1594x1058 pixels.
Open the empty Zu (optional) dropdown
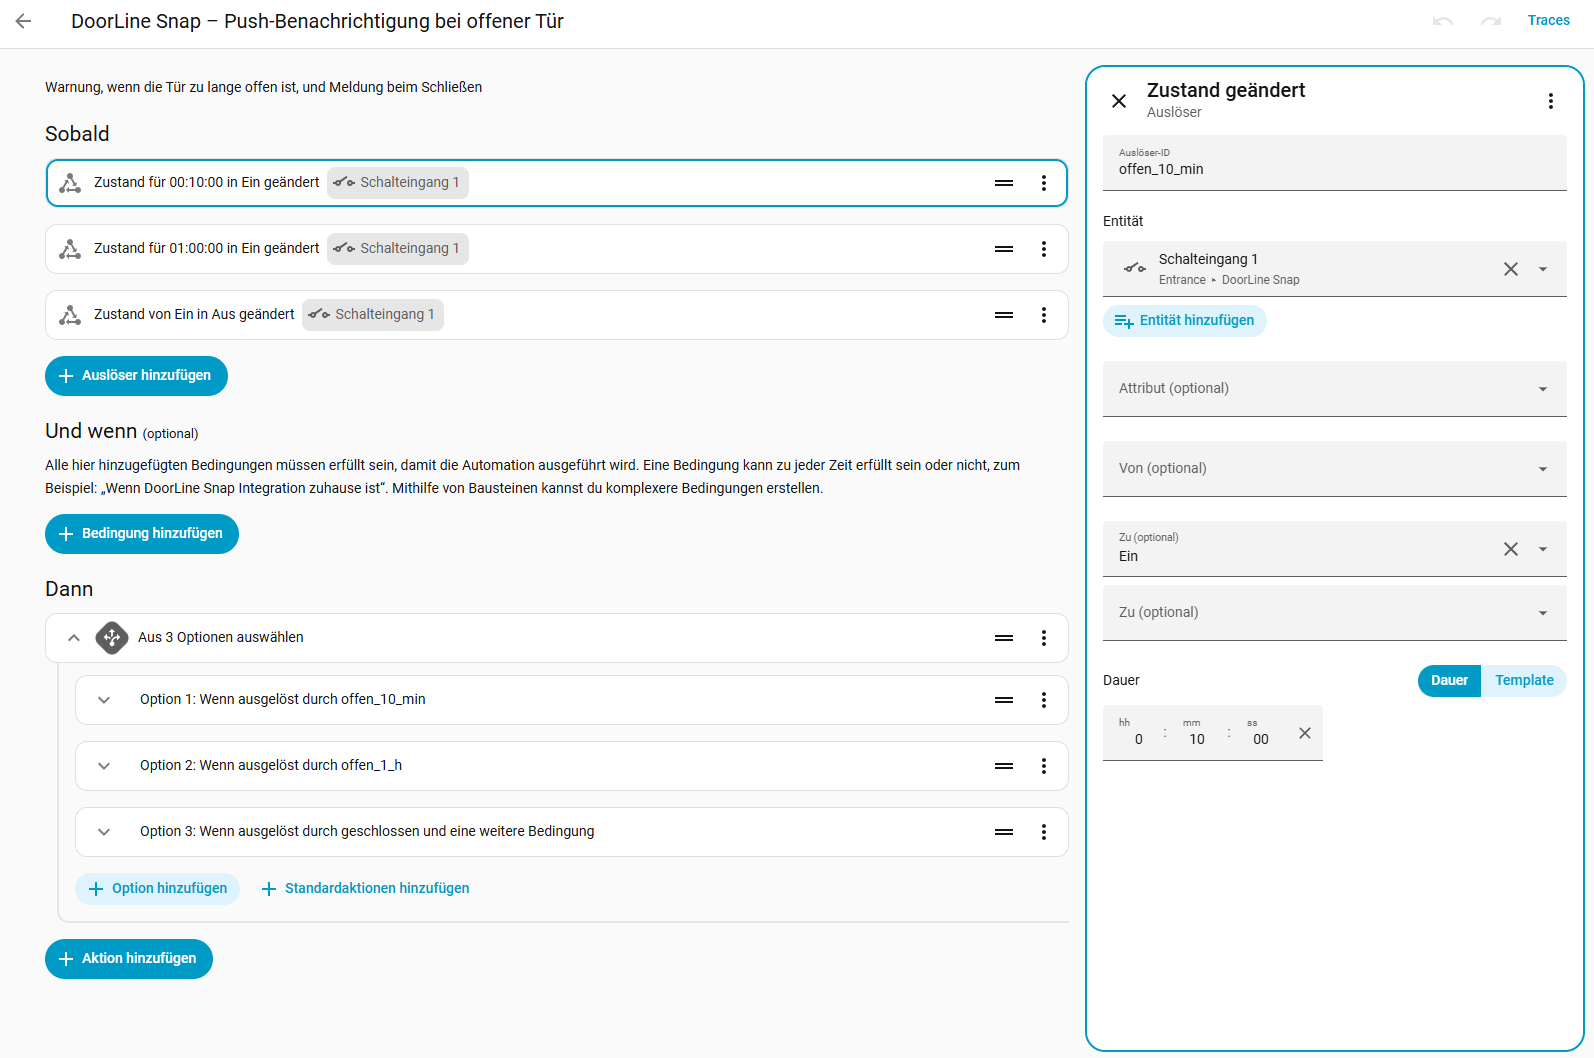coord(1334,613)
